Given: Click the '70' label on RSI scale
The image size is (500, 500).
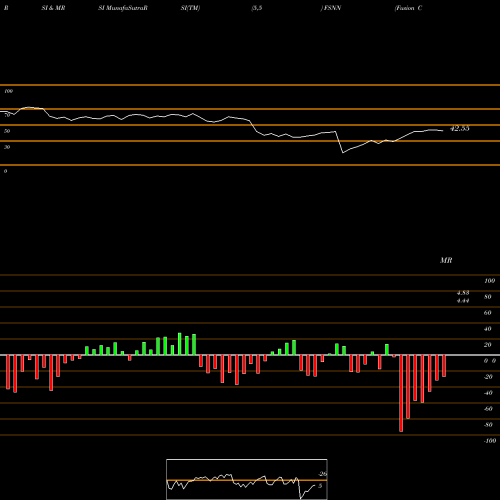Looking at the screenshot, I should (x=7, y=115).
